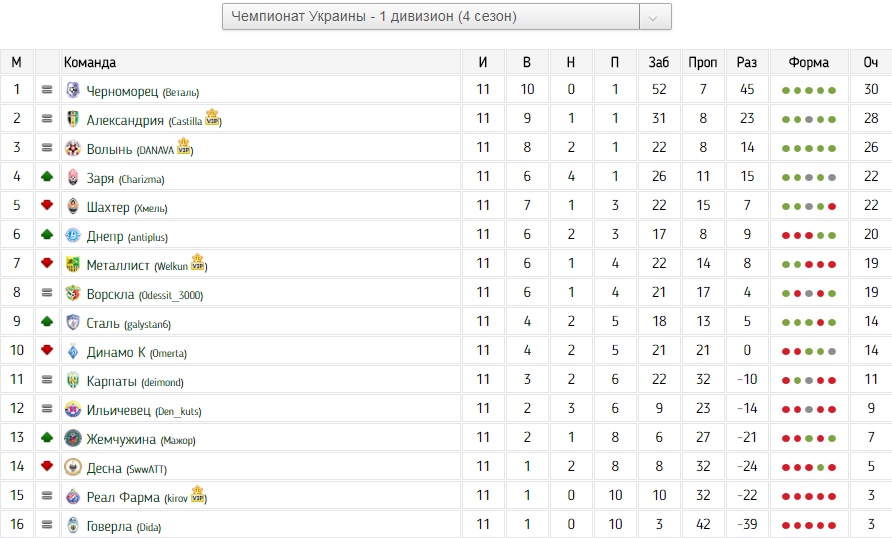Click the Форма column header
892x538 pixels.
808,62
